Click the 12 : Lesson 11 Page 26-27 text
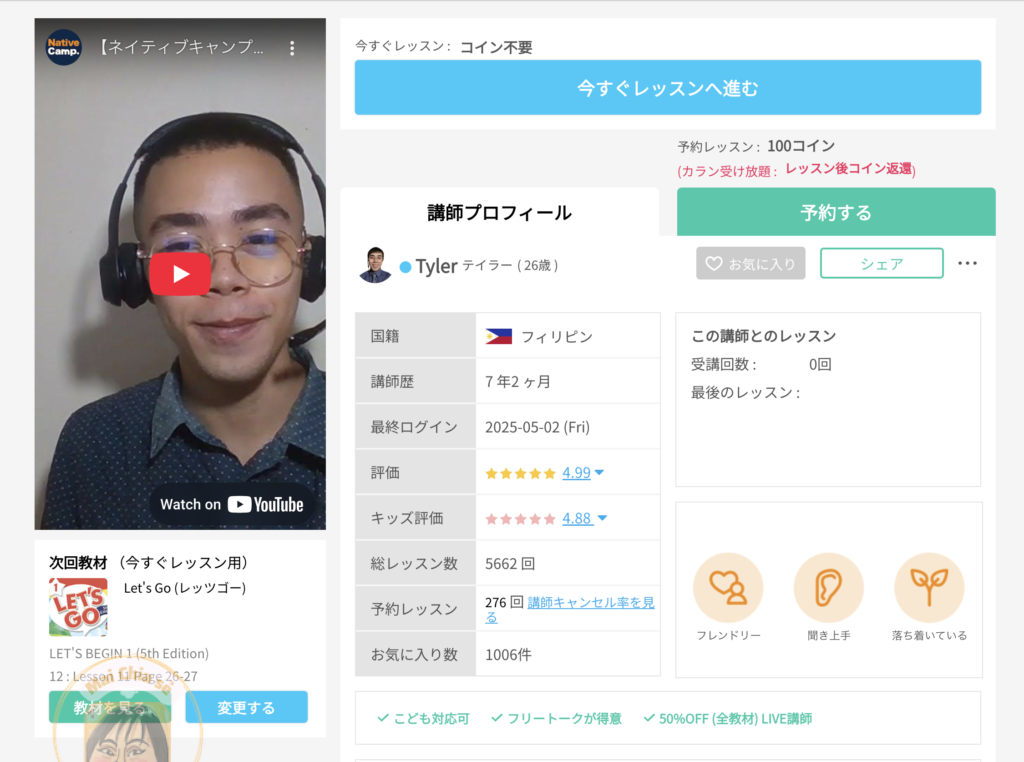This screenshot has width=1024, height=762. click(123, 676)
